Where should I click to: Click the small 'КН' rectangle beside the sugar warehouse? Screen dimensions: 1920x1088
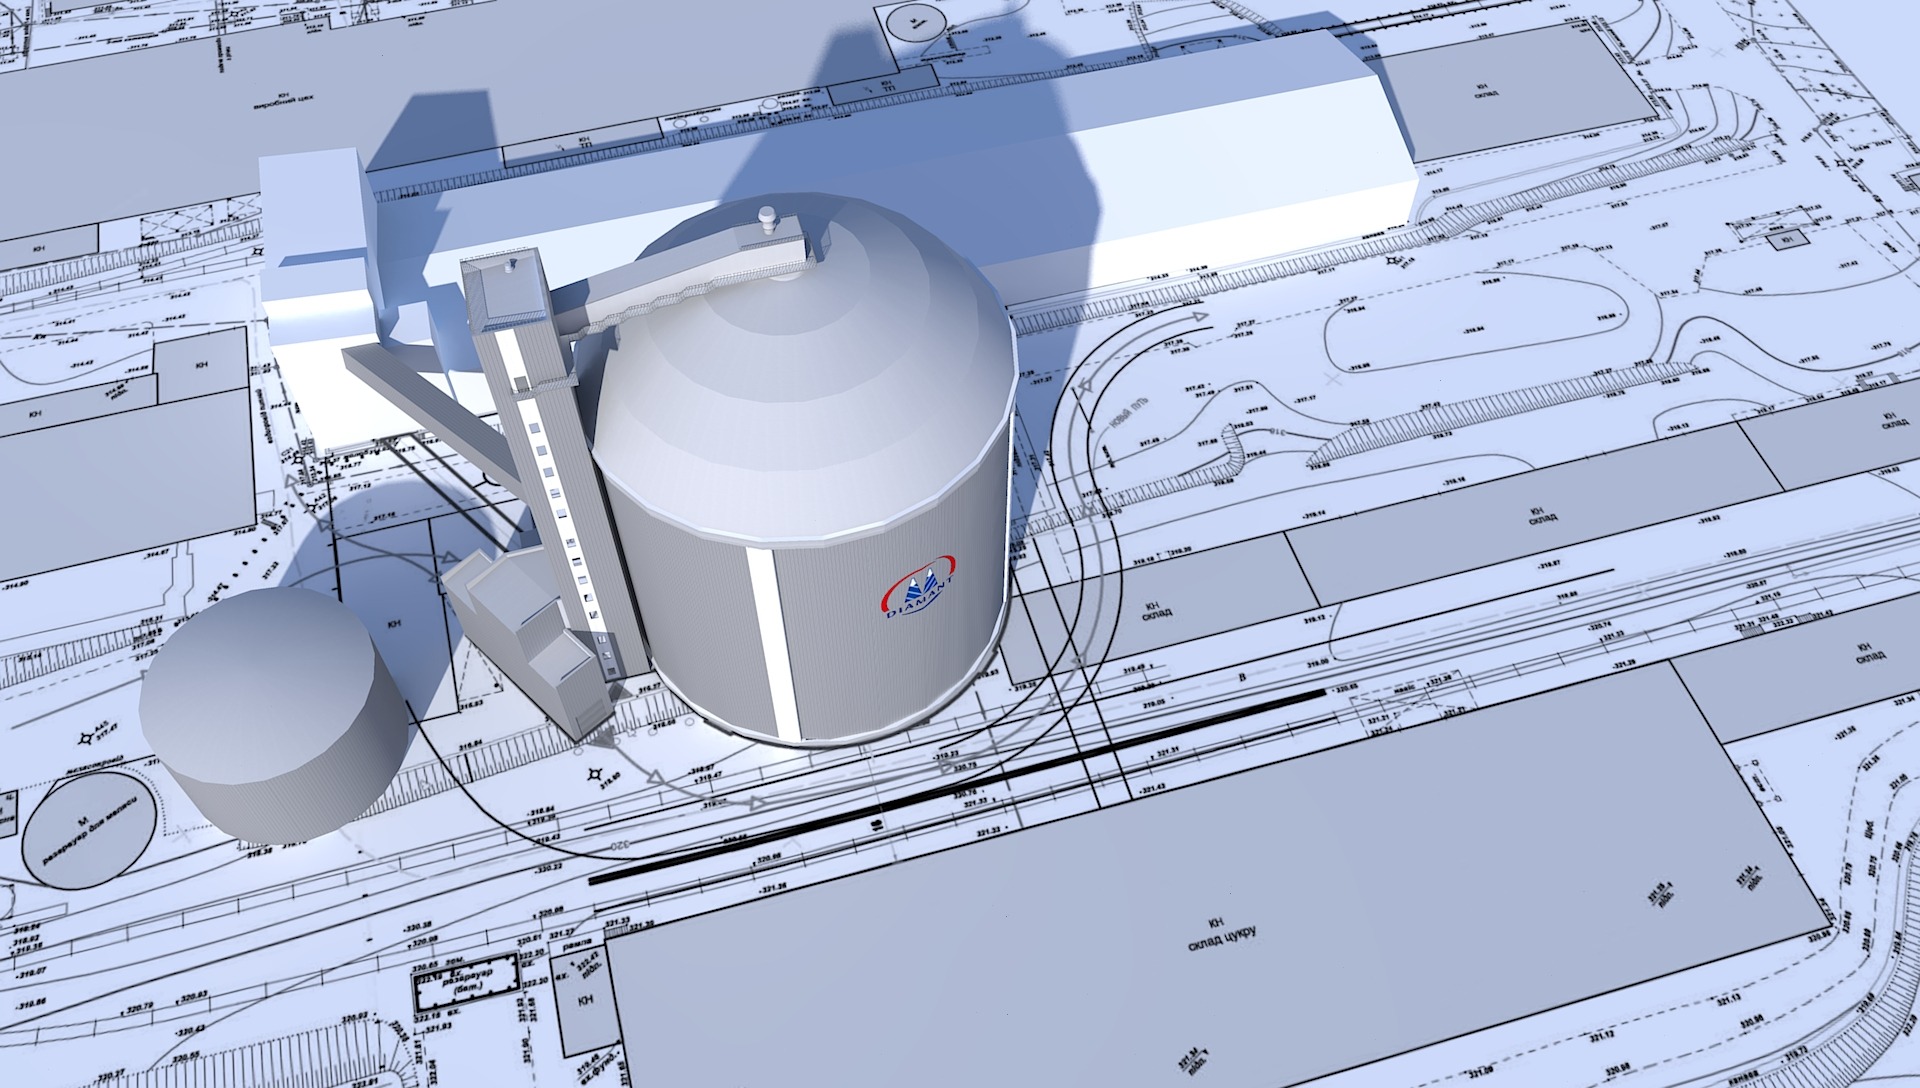click(586, 1000)
